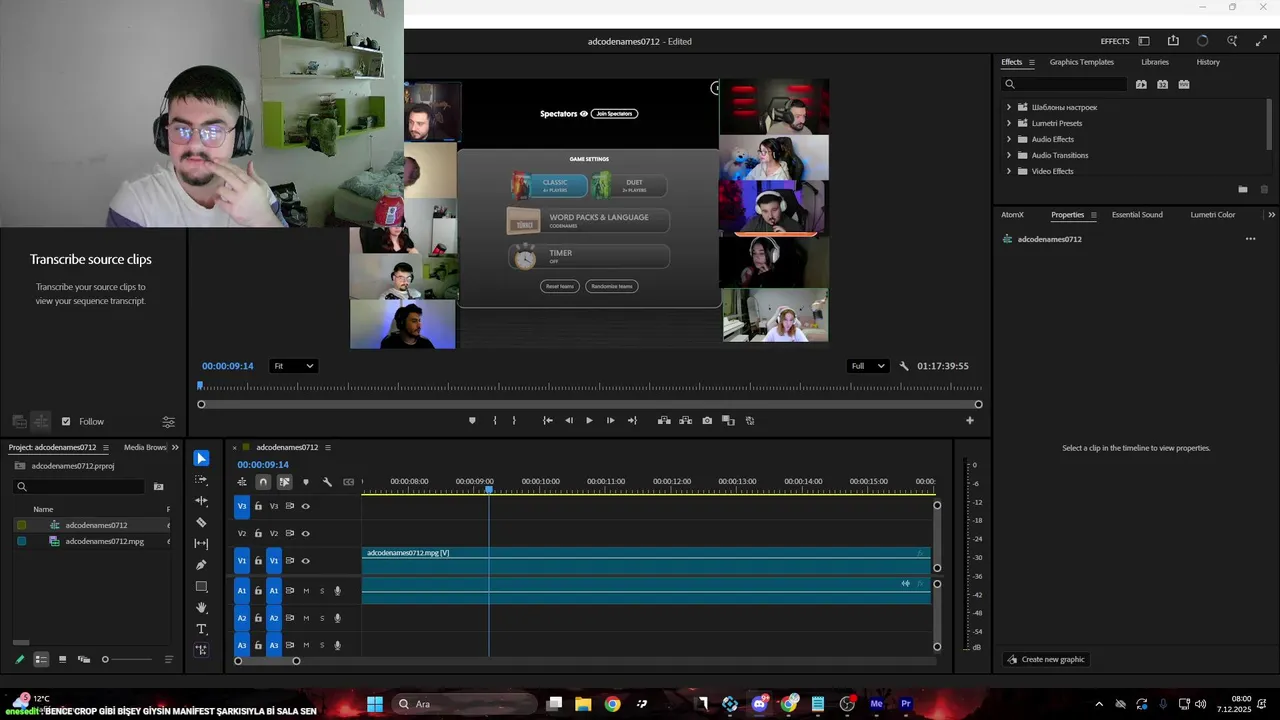Open the Full playback resolution dropdown
The image size is (1280, 720).
(867, 366)
